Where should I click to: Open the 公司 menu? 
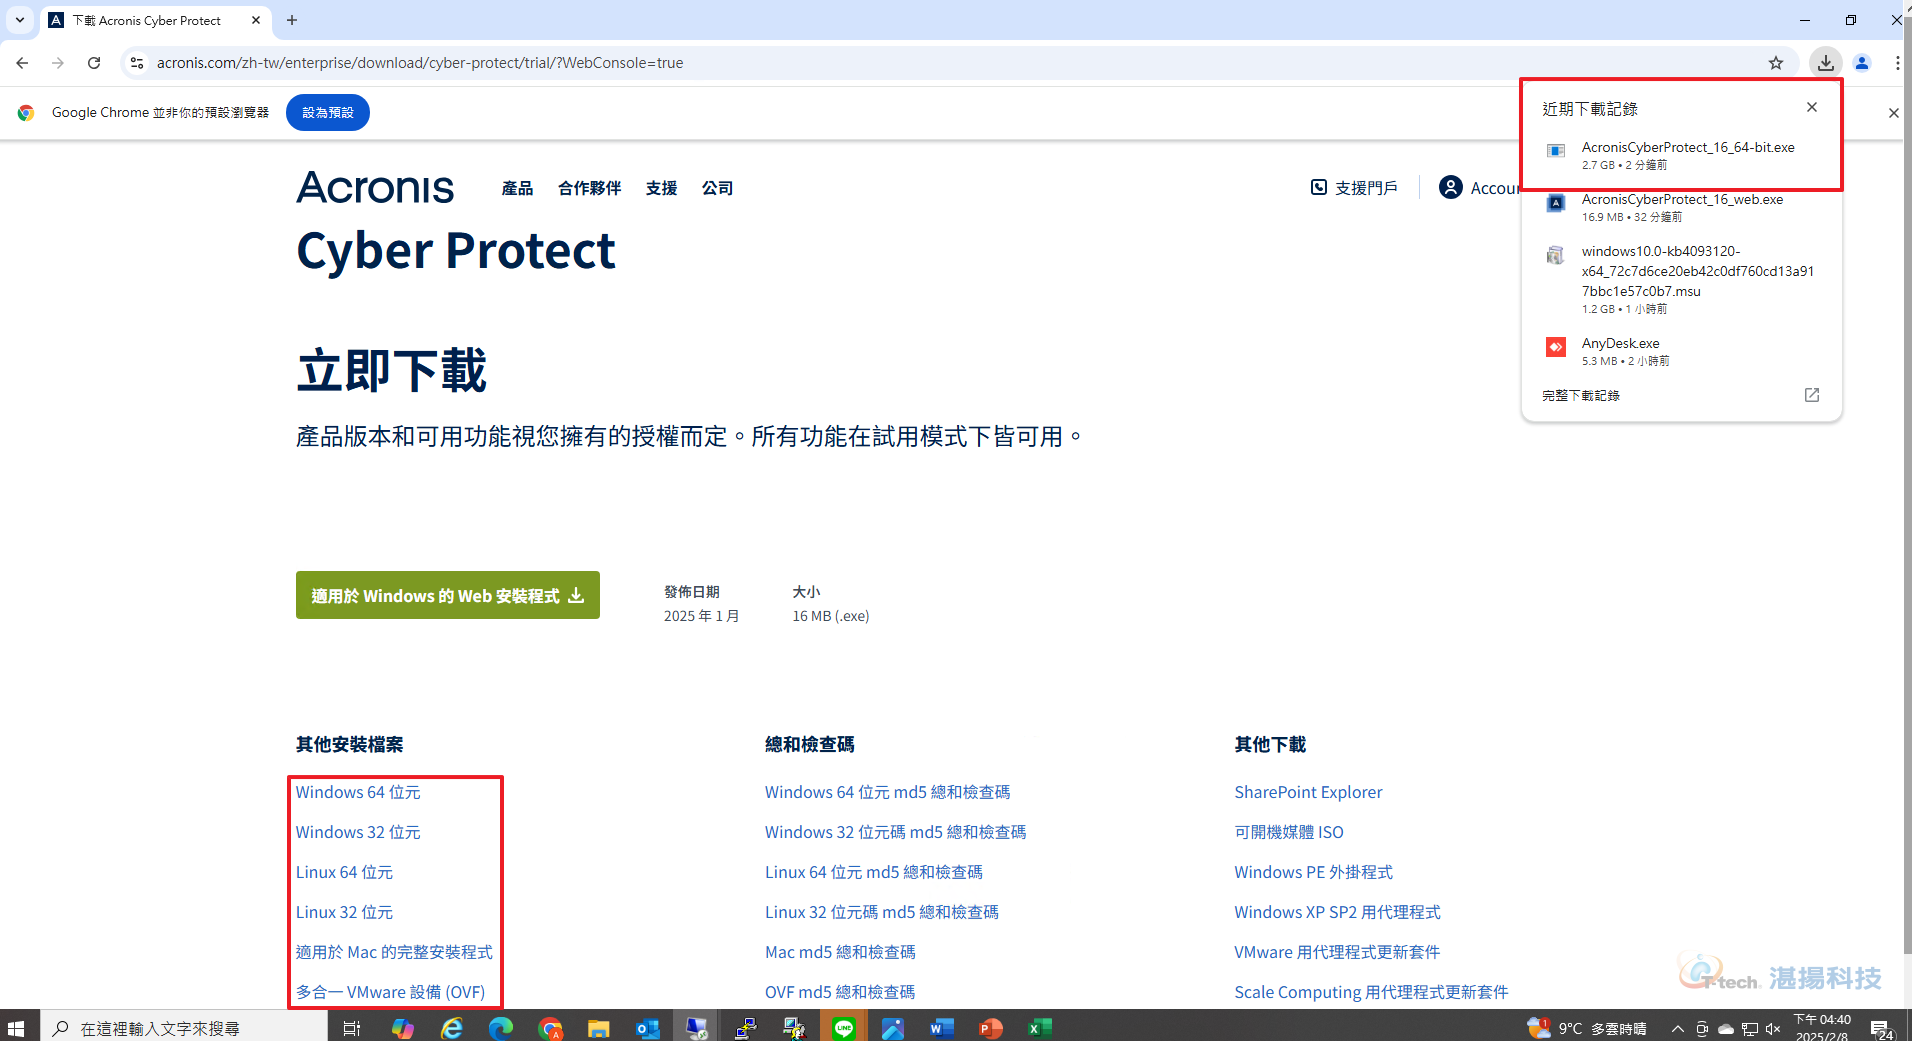[717, 188]
